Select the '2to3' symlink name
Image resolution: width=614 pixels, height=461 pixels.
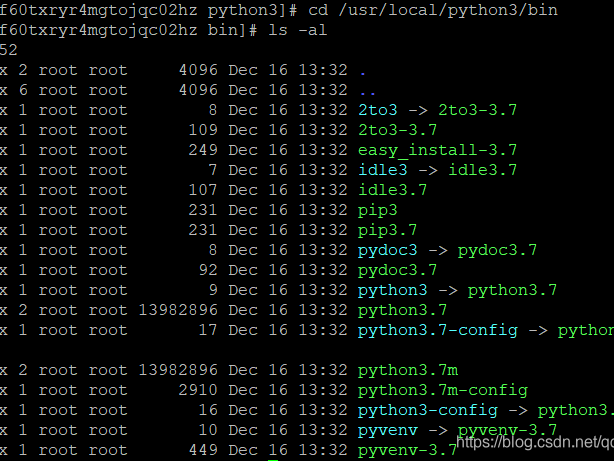pos(378,110)
